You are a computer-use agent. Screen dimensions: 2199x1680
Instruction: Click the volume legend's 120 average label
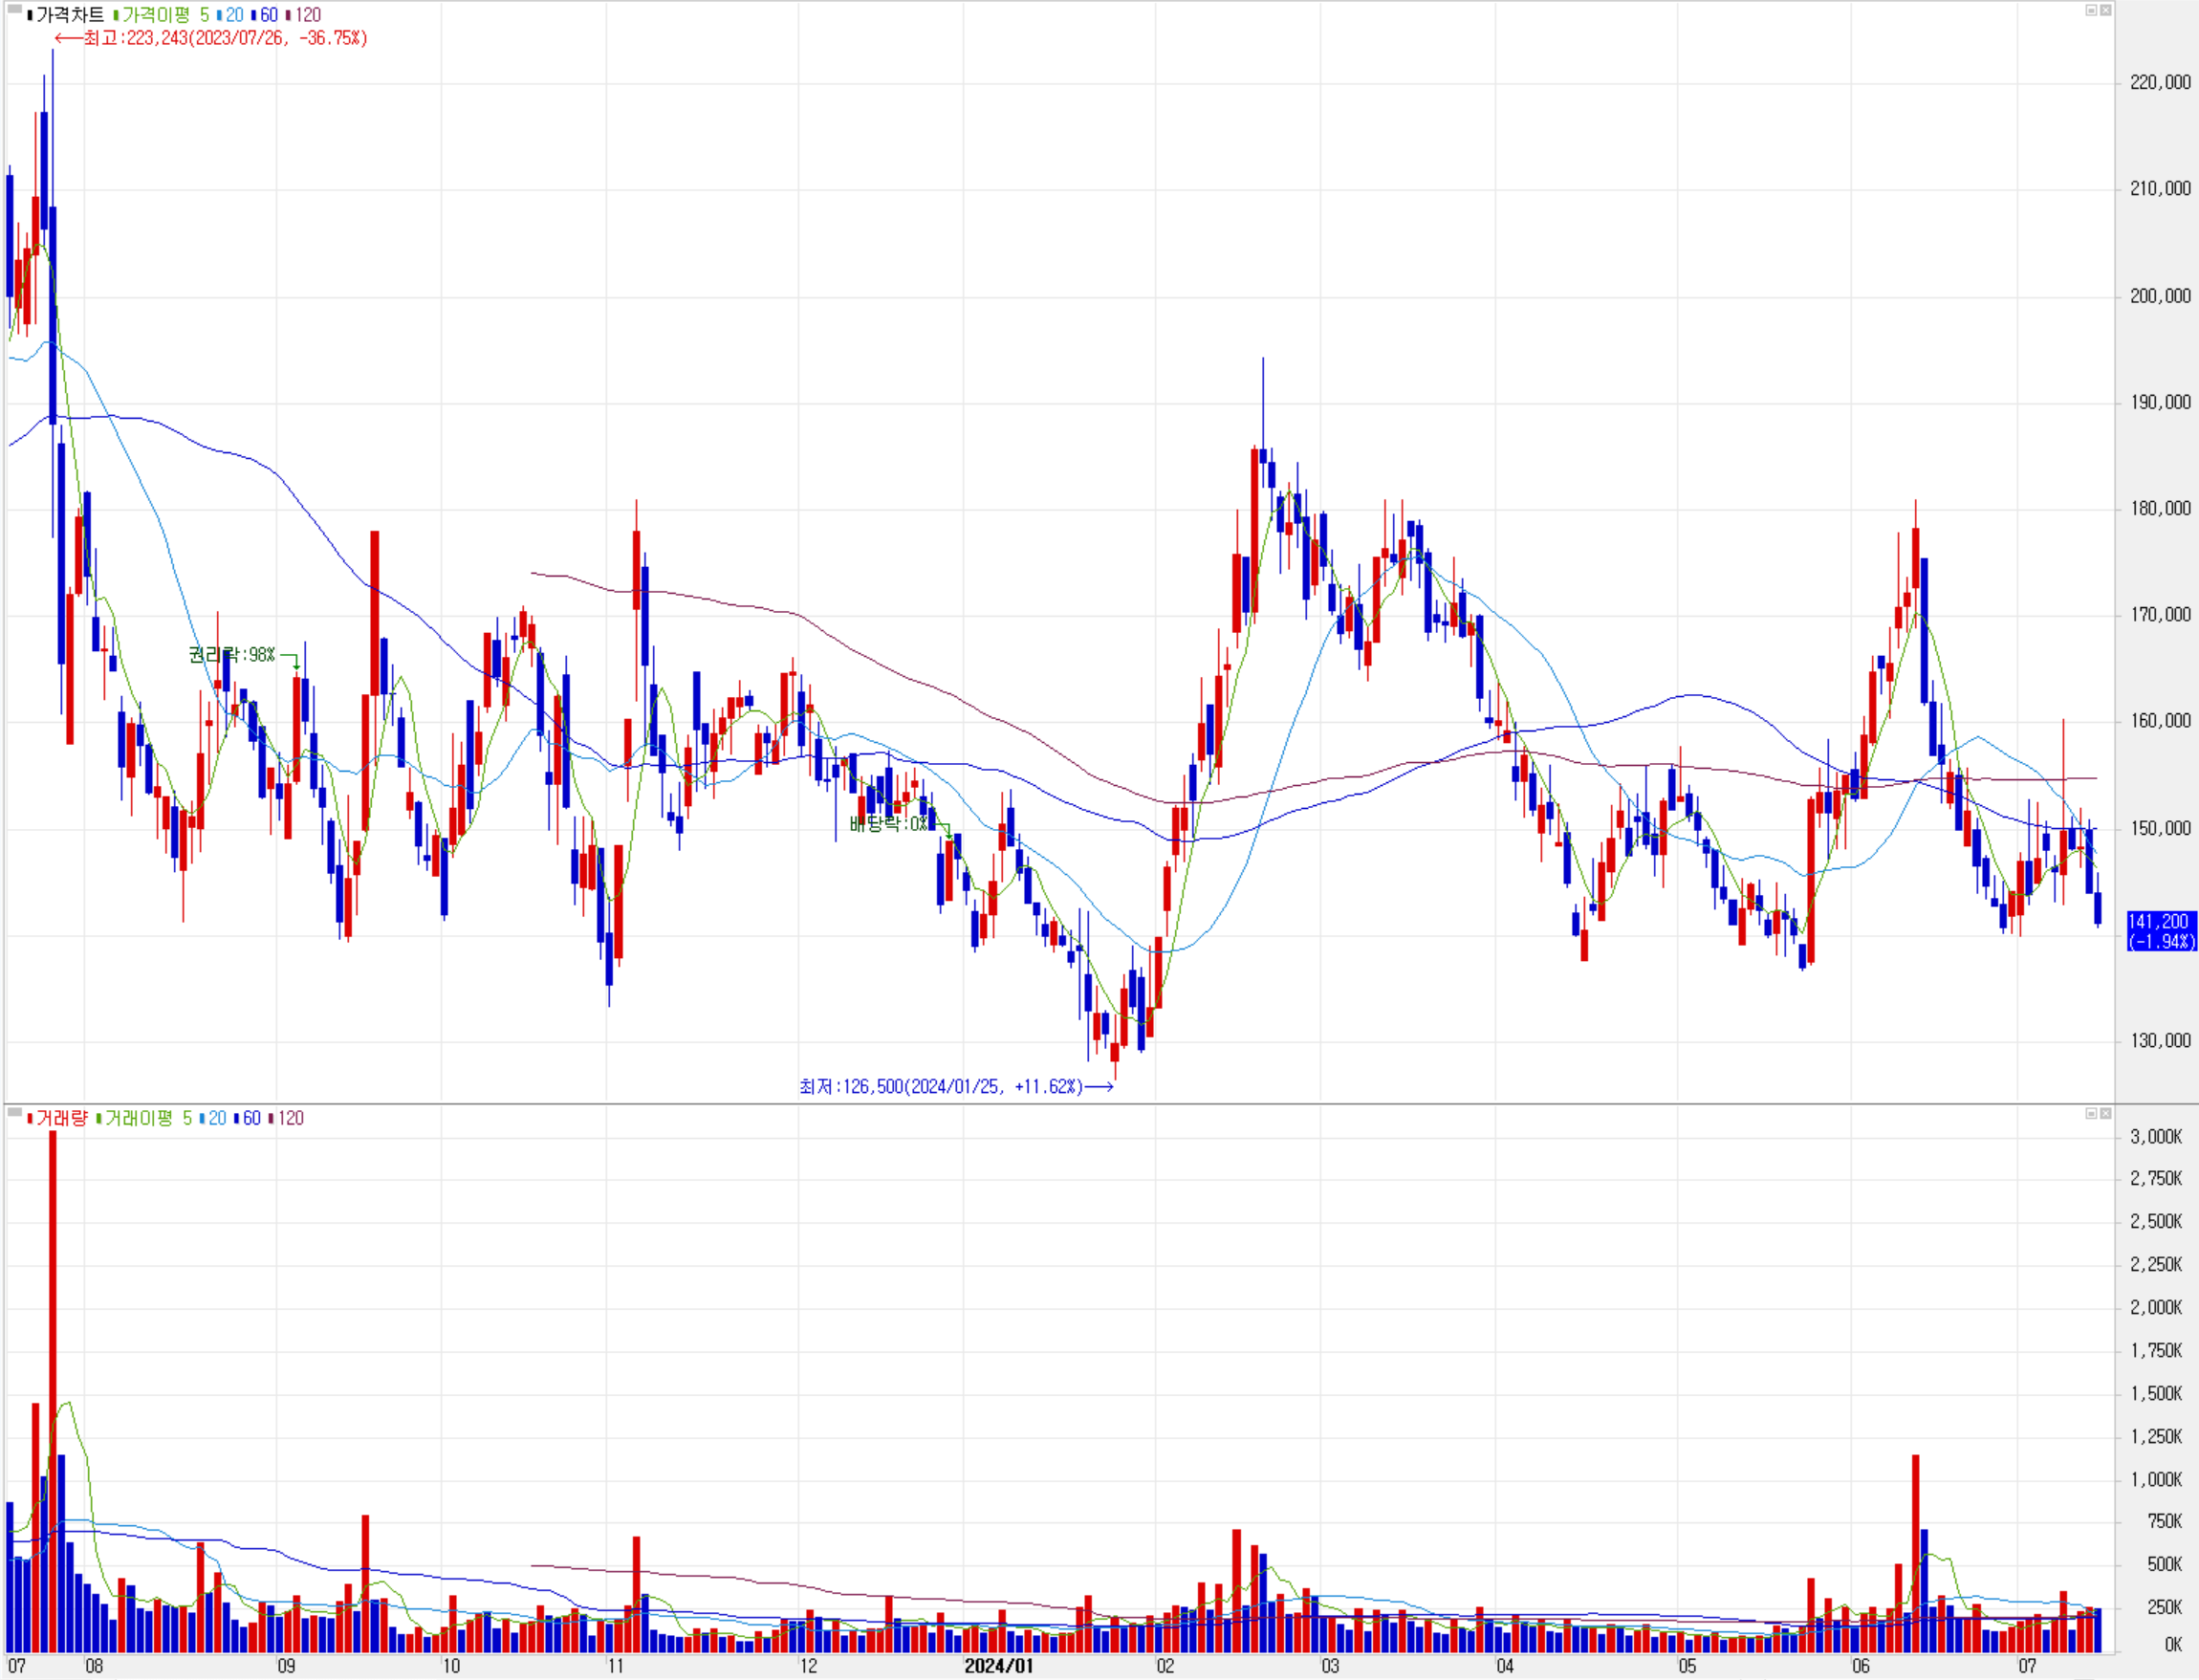[290, 1119]
